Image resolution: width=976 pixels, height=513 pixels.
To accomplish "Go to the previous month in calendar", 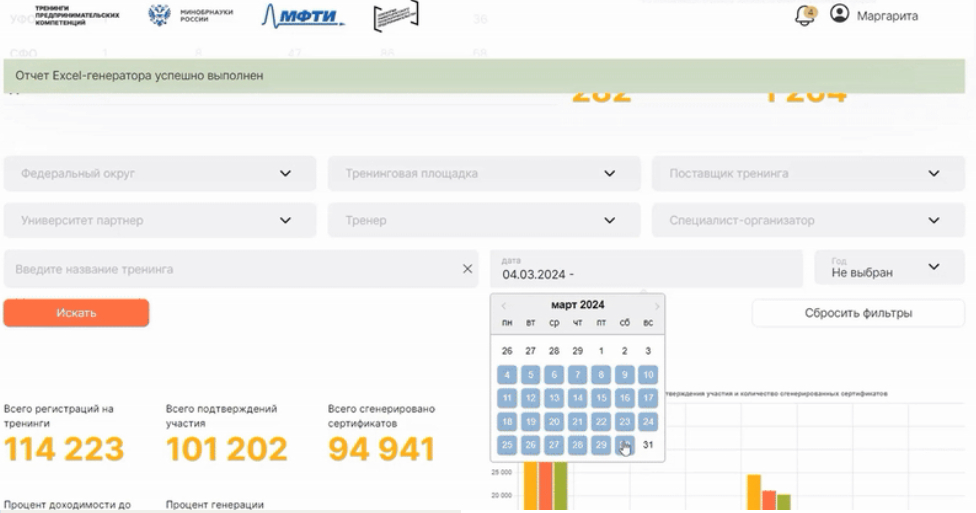I will coord(504,306).
